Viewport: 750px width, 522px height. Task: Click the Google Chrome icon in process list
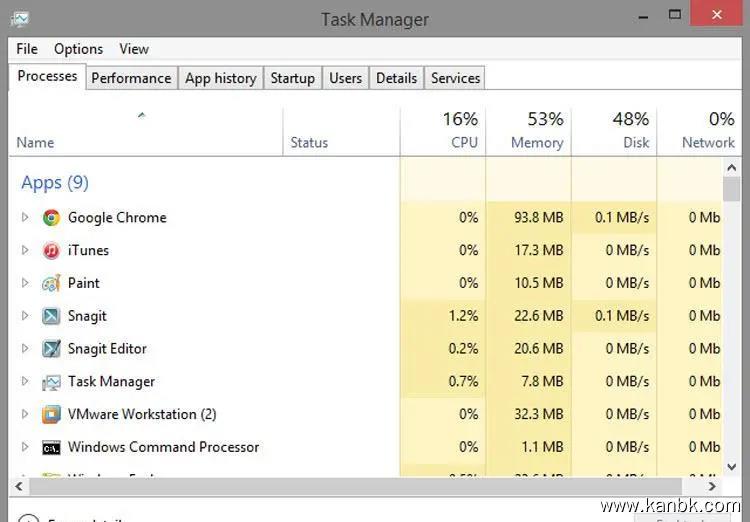[x=51, y=218]
